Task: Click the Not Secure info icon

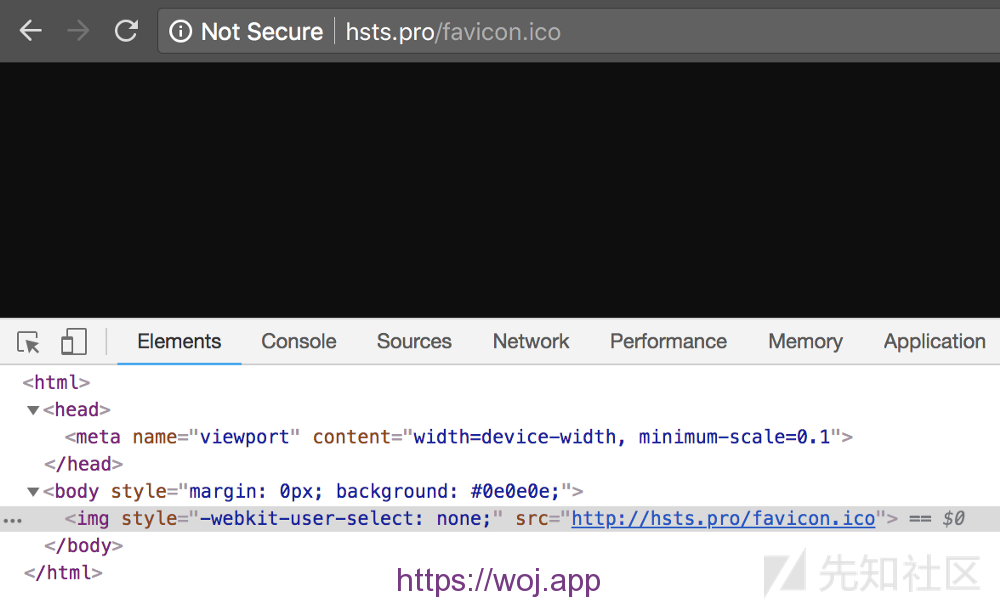Action: (x=180, y=32)
